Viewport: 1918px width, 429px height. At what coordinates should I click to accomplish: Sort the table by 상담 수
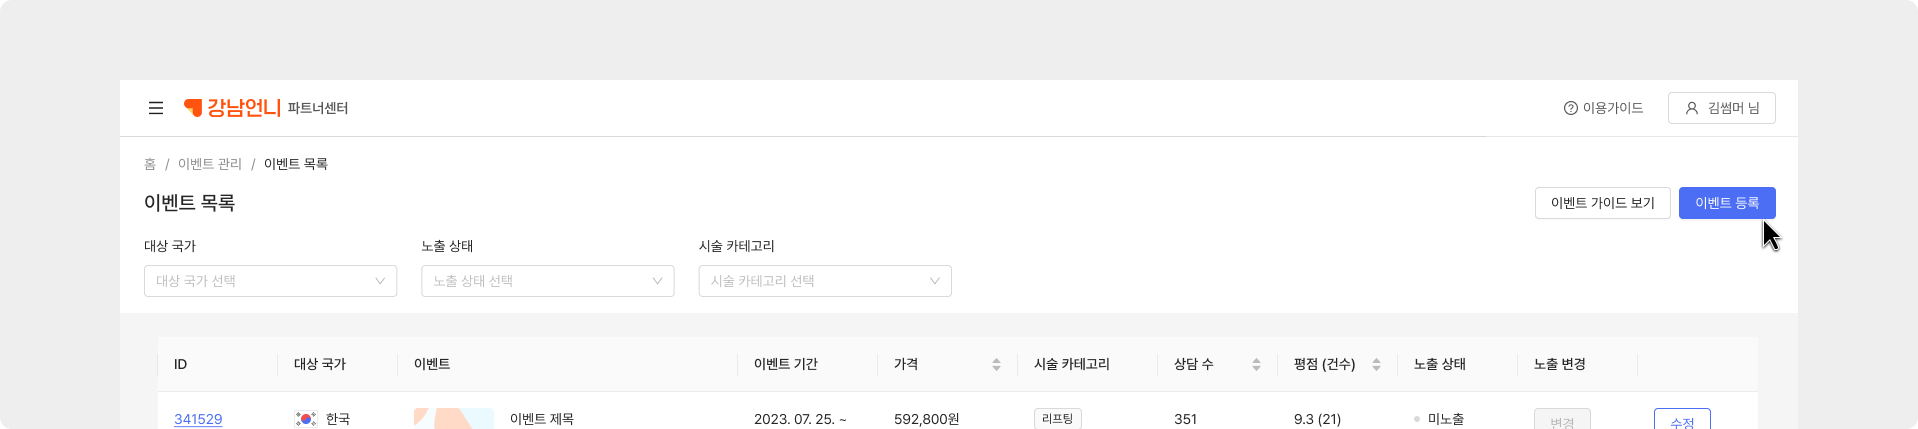pos(1256,365)
